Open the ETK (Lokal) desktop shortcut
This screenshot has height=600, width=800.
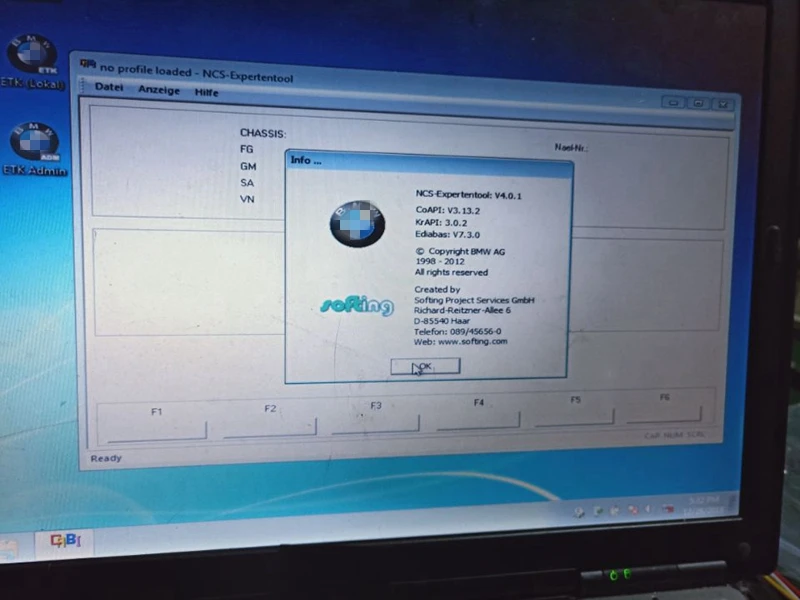(33, 61)
